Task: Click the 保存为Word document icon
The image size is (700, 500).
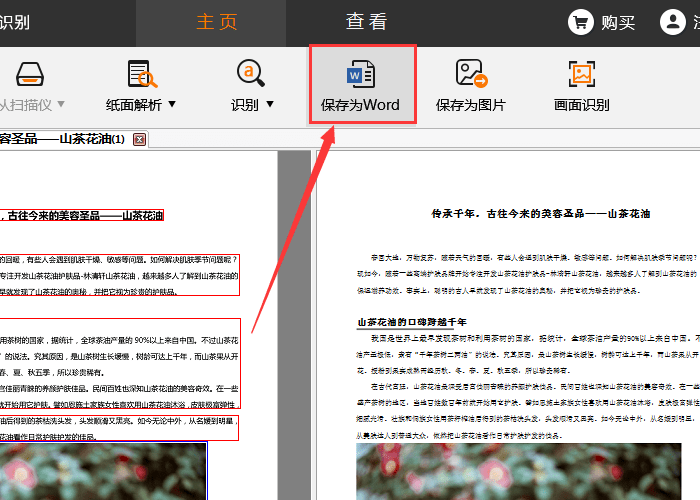Action: [361, 74]
